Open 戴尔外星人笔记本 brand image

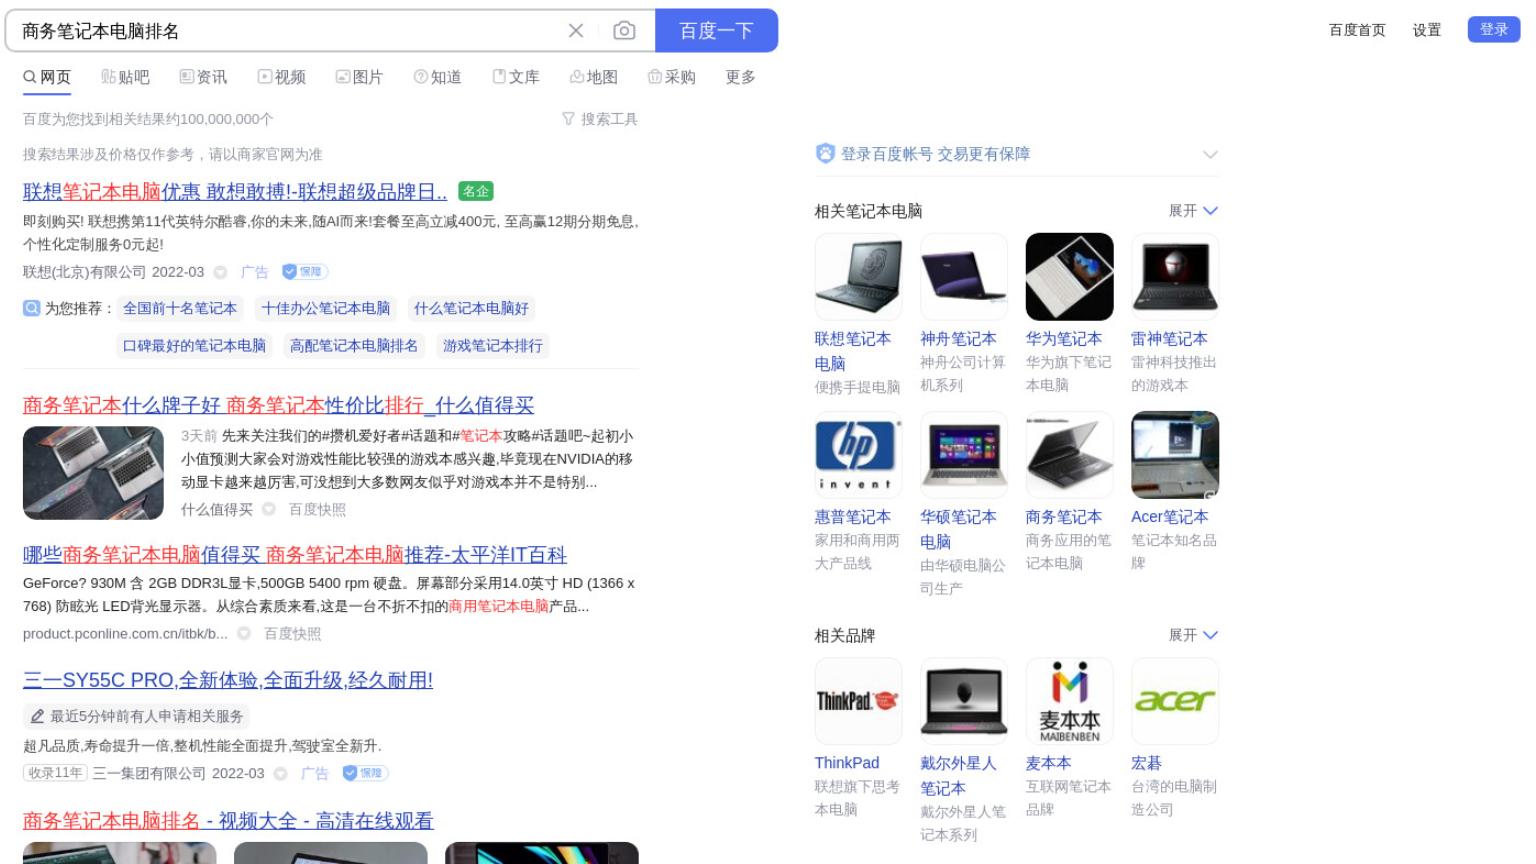point(964,701)
